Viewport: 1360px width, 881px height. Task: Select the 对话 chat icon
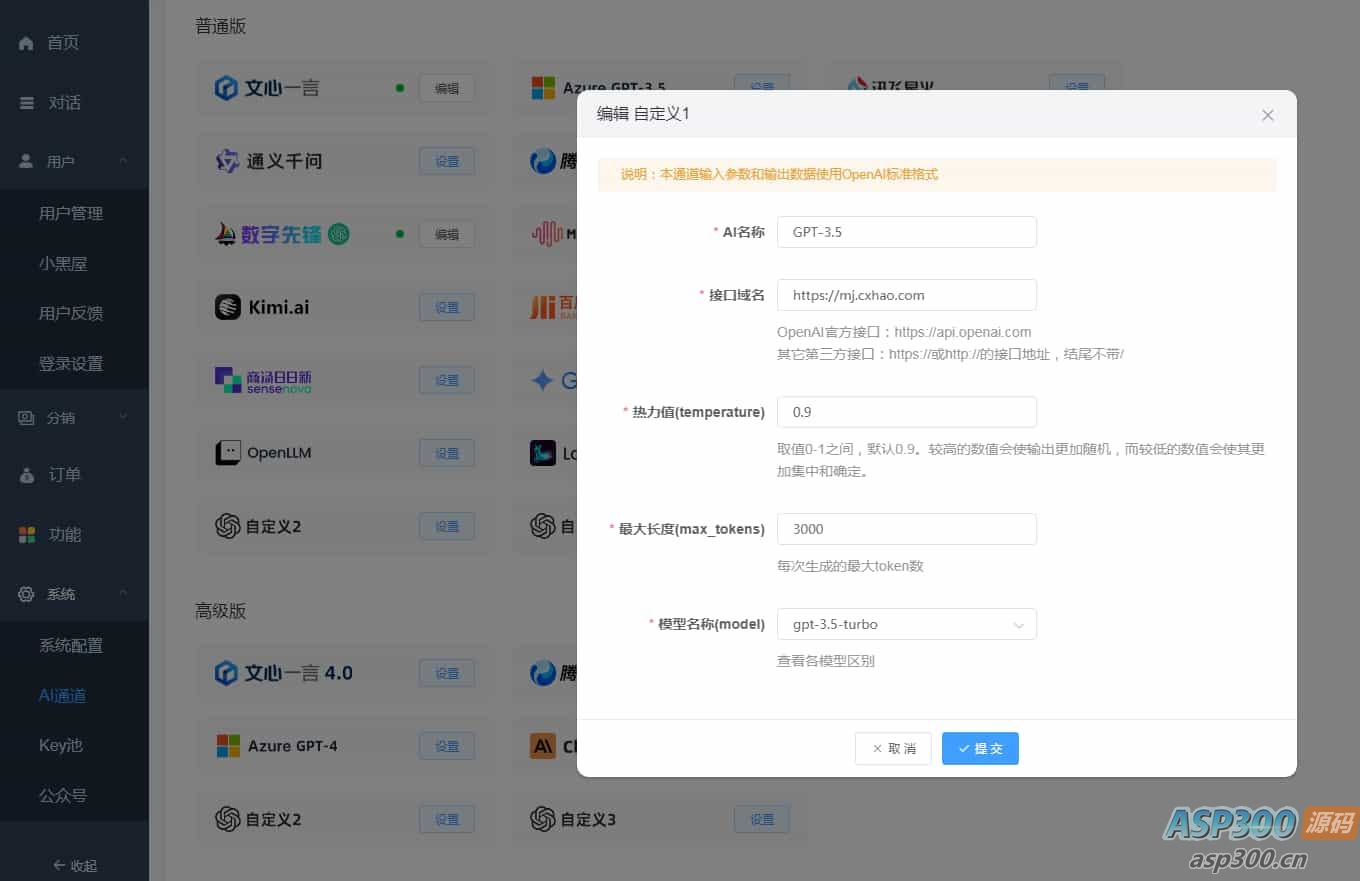pos(25,101)
